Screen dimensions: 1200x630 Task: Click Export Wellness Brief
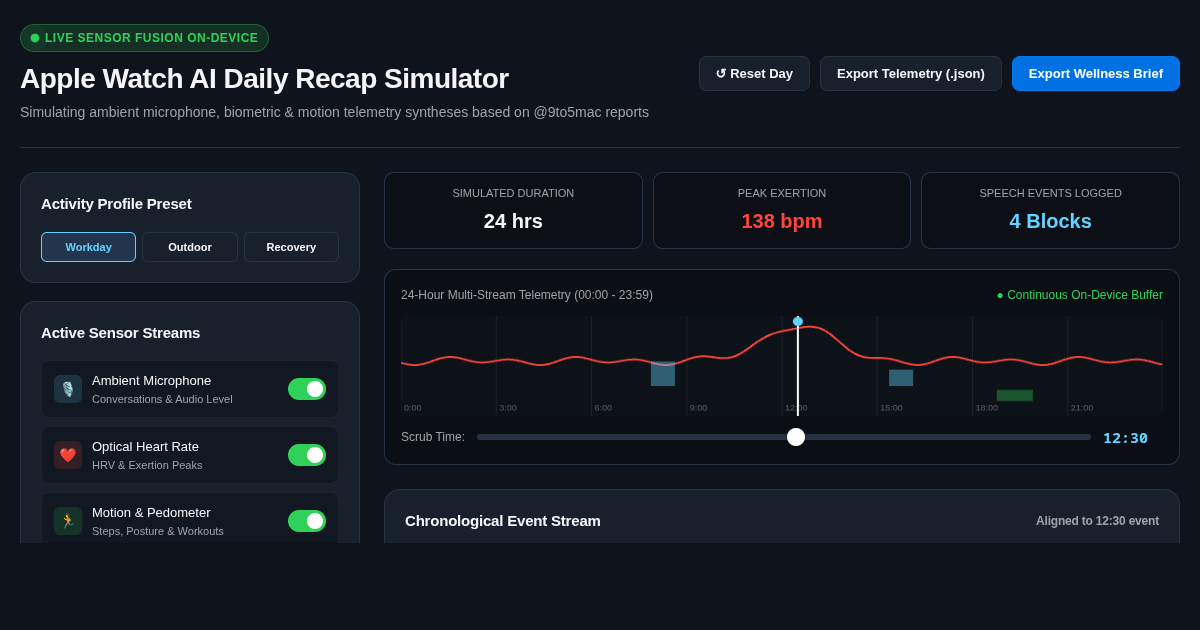point(1096,74)
